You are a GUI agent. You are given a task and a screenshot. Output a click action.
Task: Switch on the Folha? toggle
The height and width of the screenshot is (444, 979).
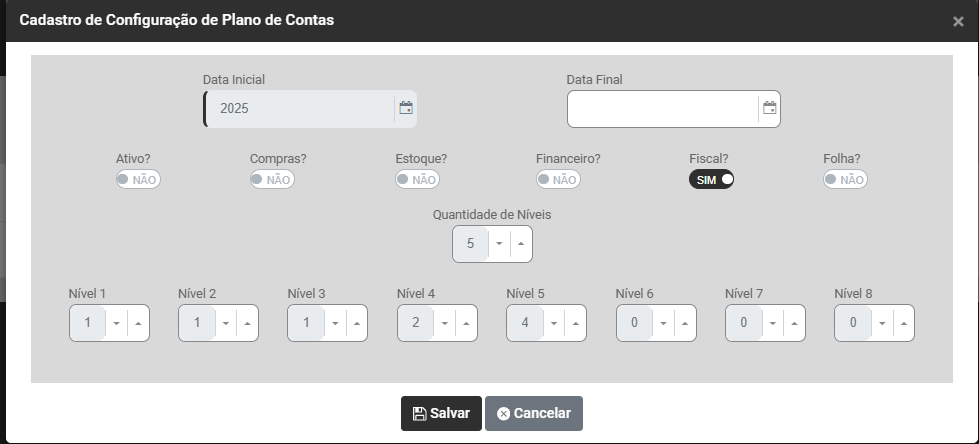click(845, 179)
